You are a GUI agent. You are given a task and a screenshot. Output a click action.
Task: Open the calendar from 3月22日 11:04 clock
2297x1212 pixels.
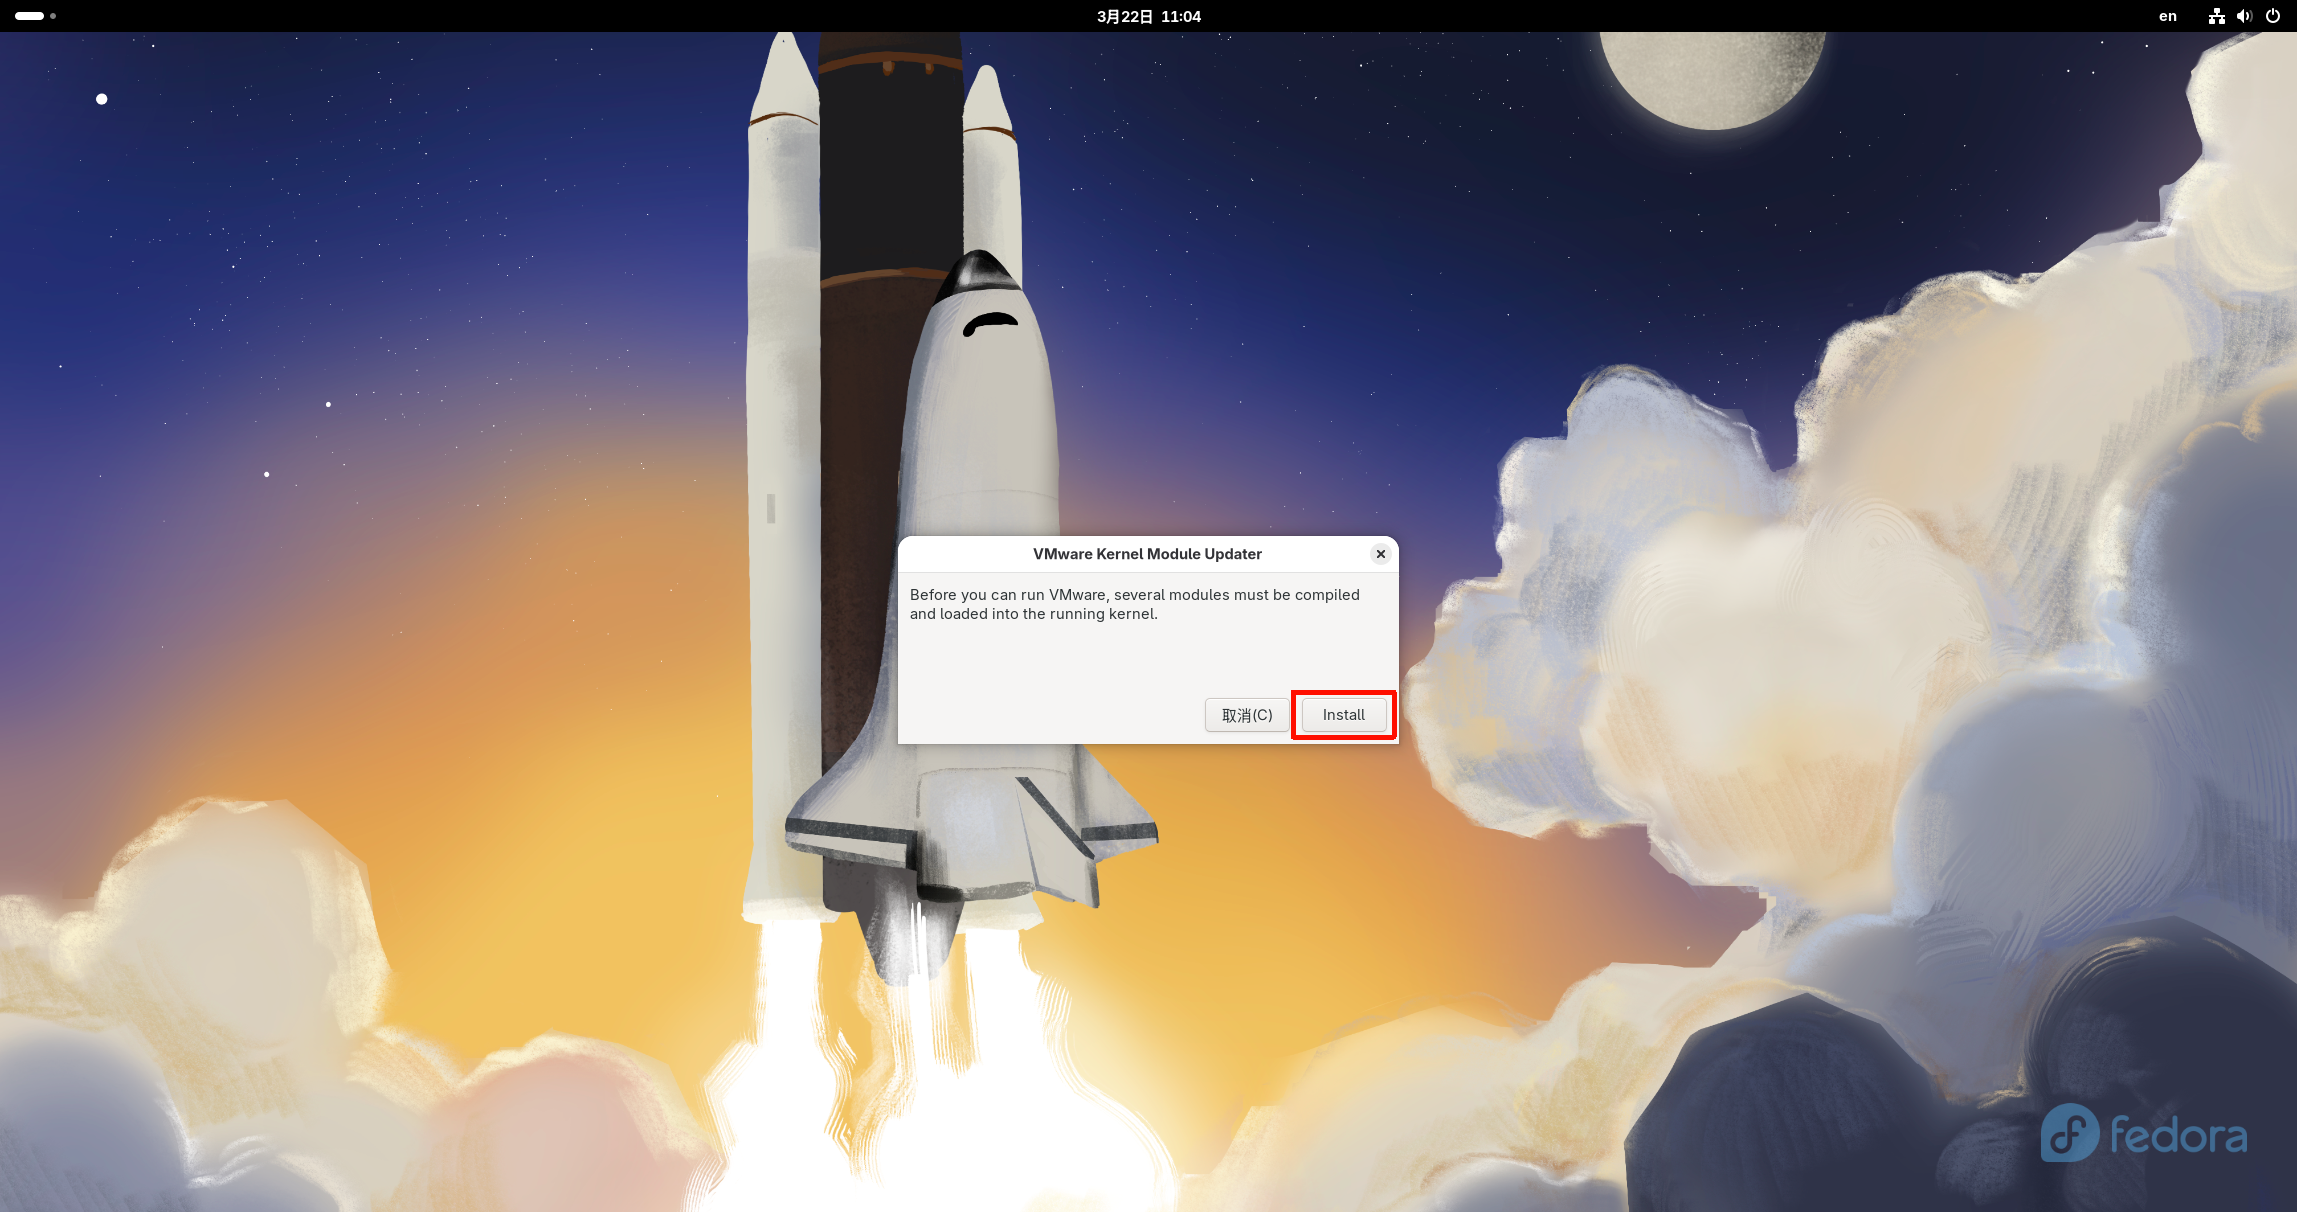point(1148,16)
